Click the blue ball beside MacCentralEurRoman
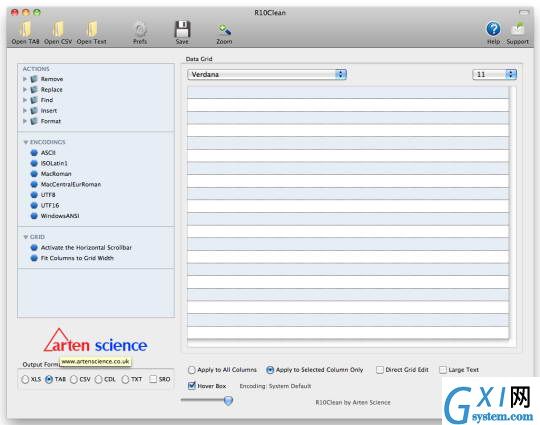The image size is (540, 425). coord(34,184)
